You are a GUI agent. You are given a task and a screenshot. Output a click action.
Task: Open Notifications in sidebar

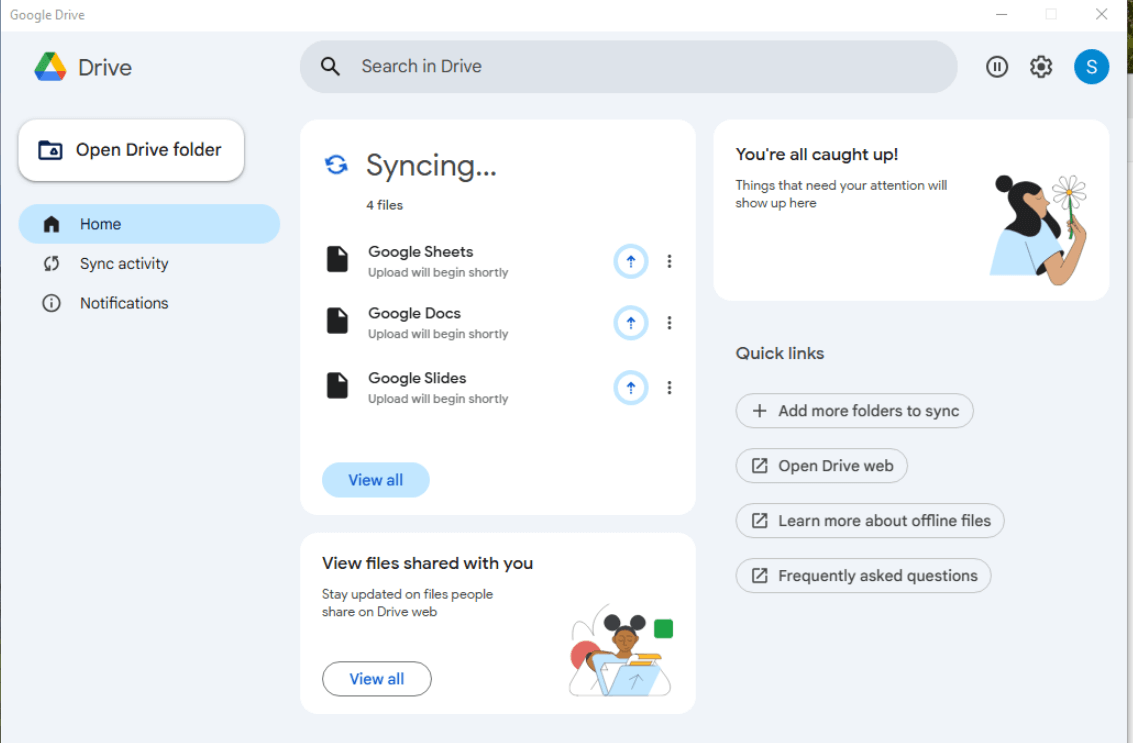click(124, 303)
